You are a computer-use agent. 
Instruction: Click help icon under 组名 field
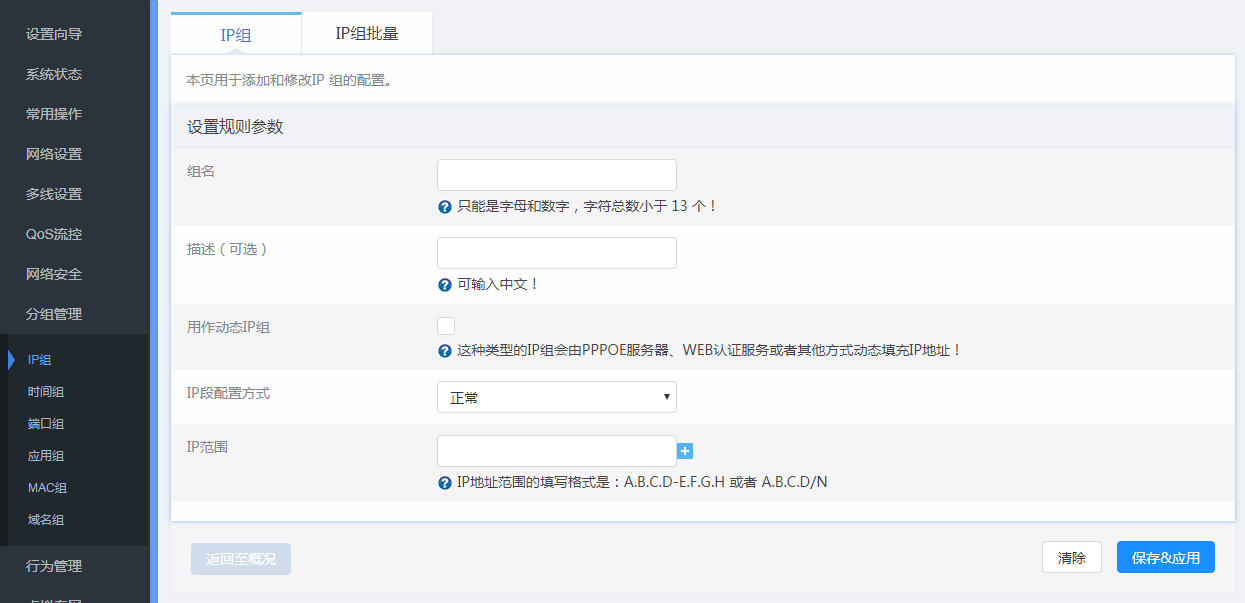[445, 207]
